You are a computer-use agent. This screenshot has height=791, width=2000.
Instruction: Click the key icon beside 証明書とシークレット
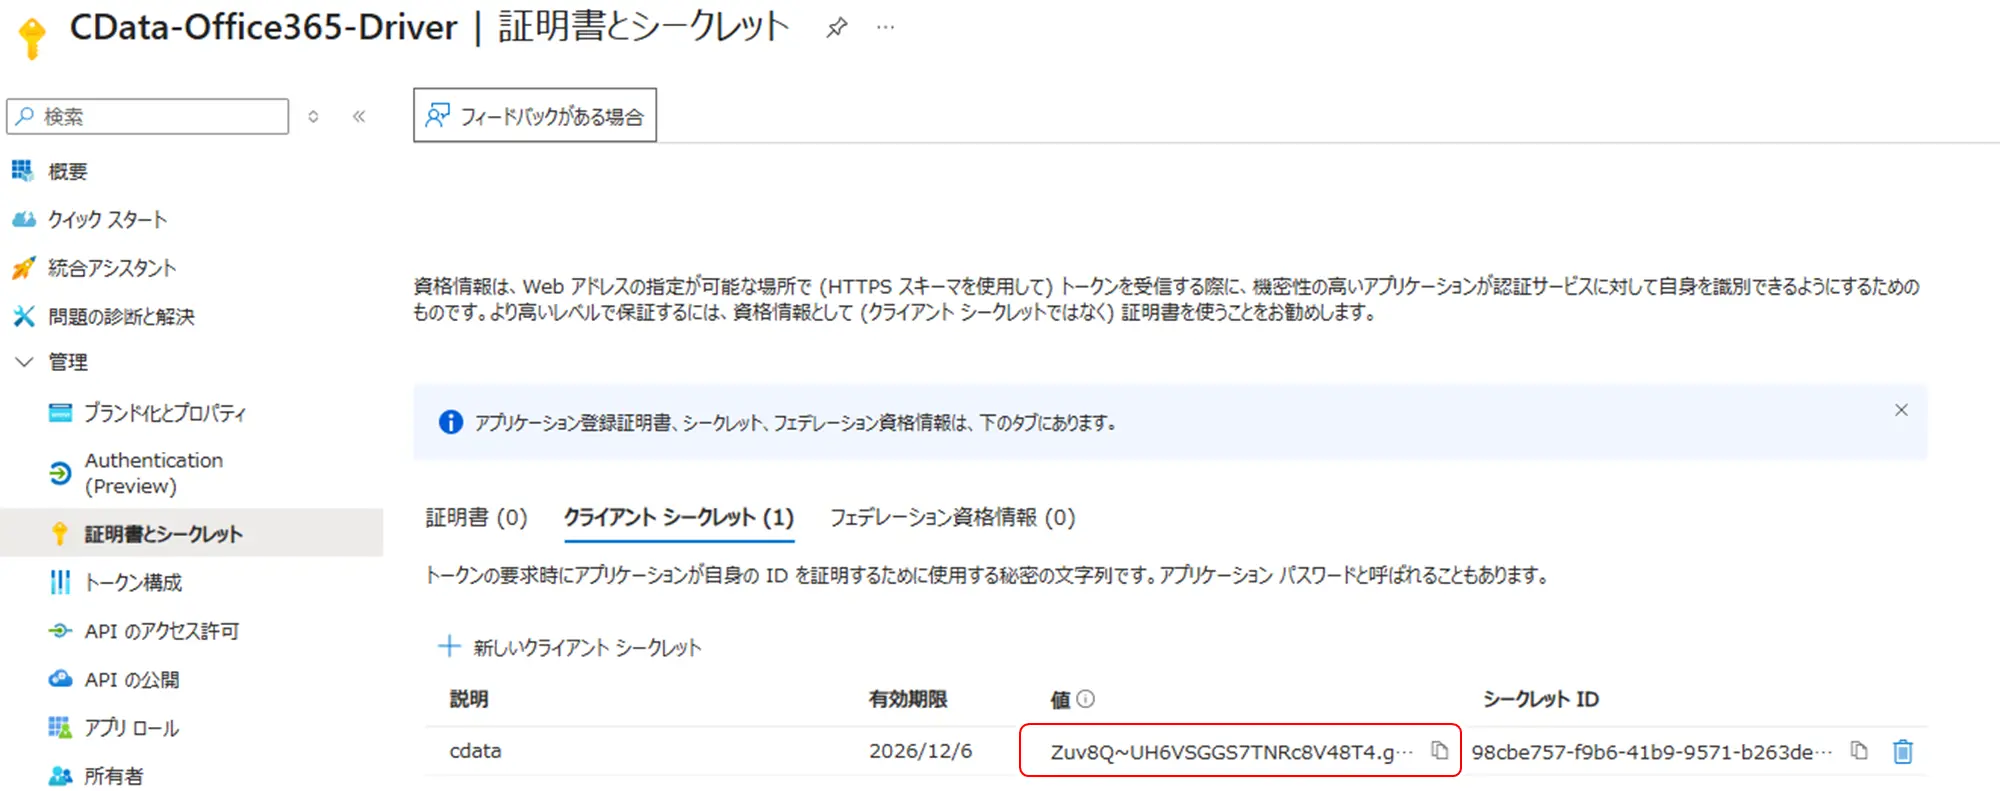tap(60, 534)
